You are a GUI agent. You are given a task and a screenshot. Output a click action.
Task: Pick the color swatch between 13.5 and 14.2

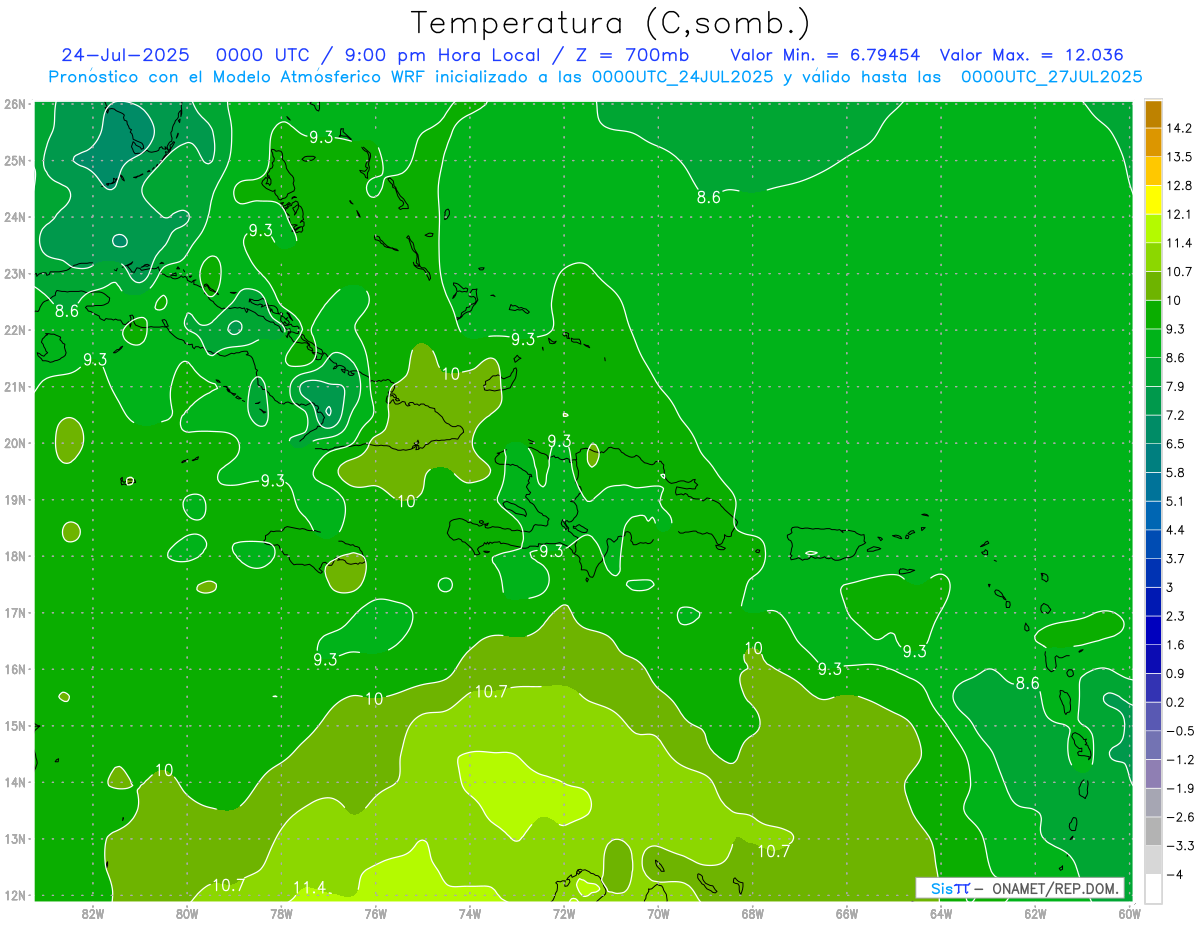coord(1153,142)
